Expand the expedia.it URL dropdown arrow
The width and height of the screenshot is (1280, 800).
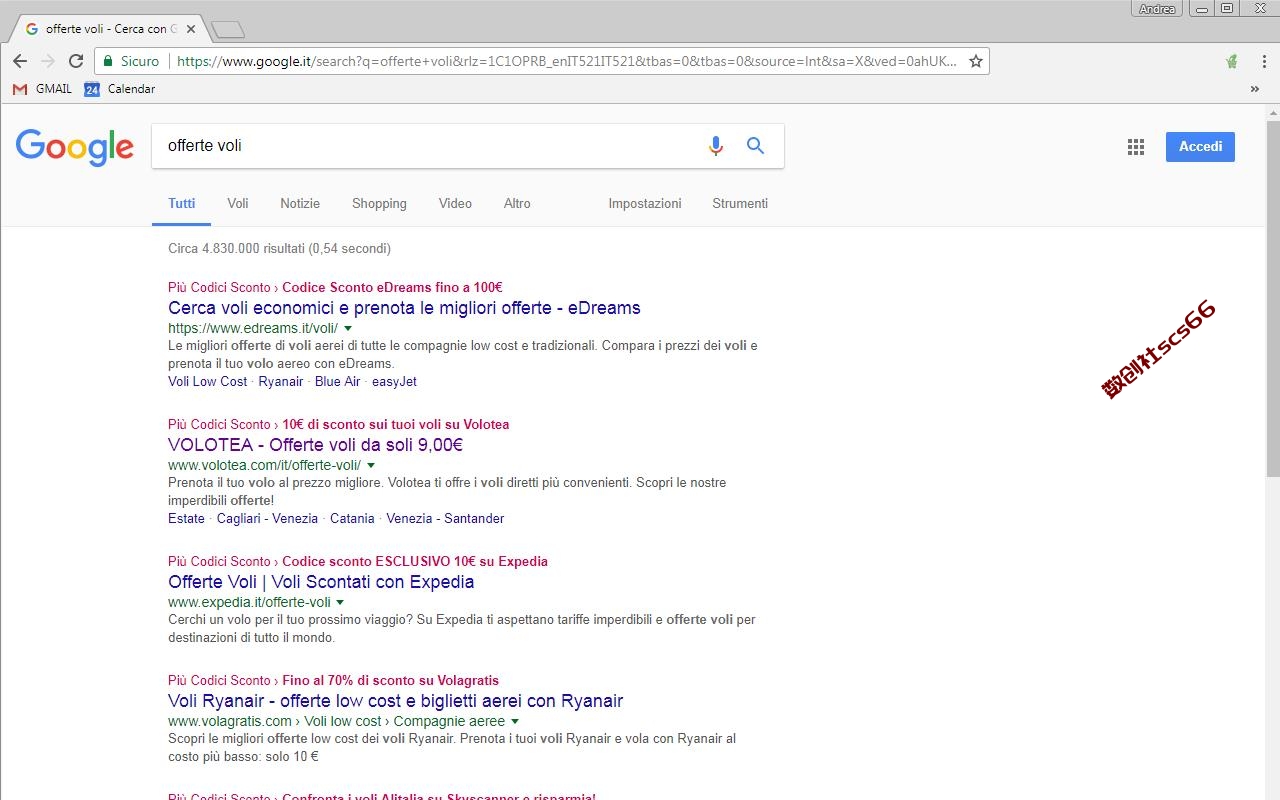340,602
